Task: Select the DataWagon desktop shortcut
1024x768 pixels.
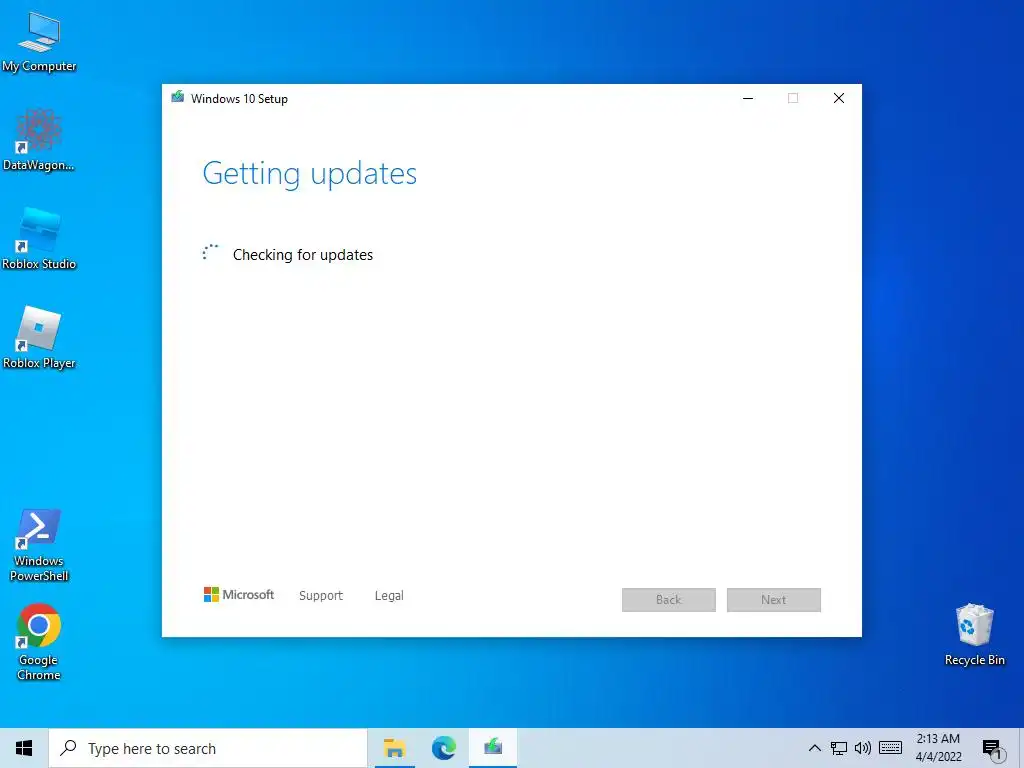Action: pyautogui.click(x=39, y=140)
